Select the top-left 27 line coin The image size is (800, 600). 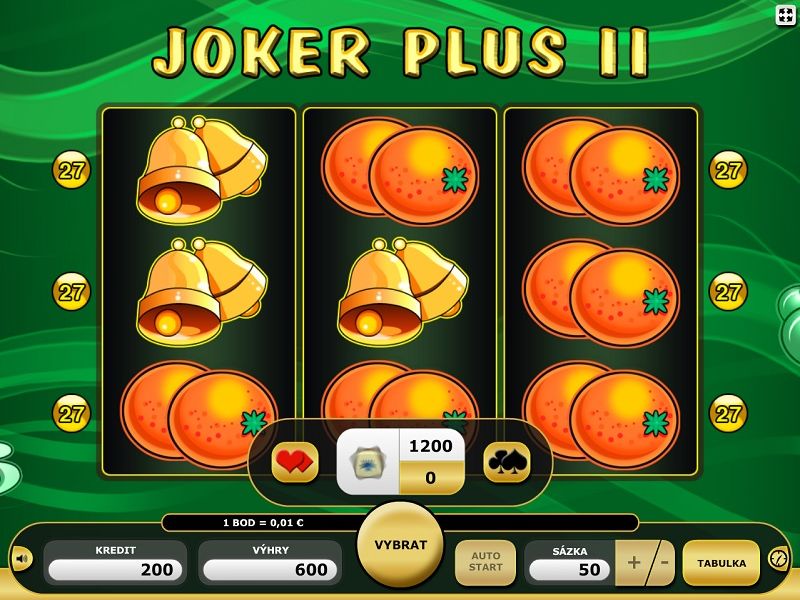click(71, 170)
